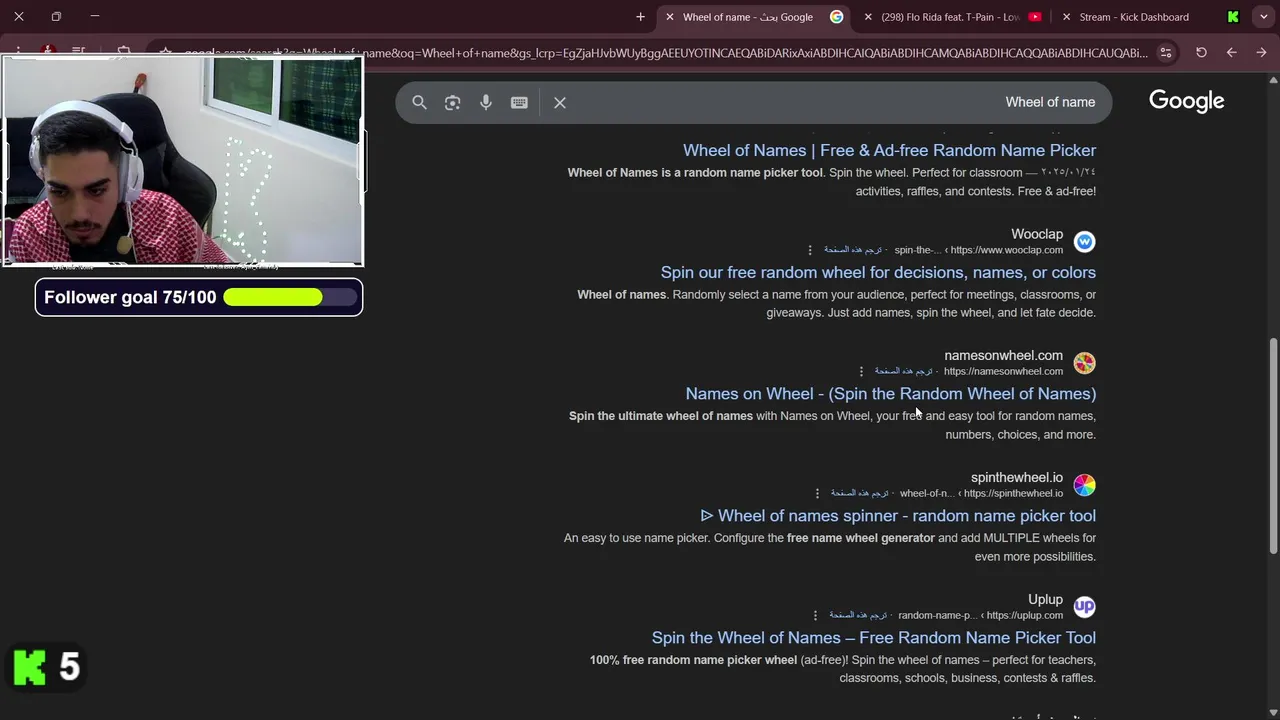
Task: Open Spin the Wheel of Names Uplup link
Action: click(x=874, y=638)
